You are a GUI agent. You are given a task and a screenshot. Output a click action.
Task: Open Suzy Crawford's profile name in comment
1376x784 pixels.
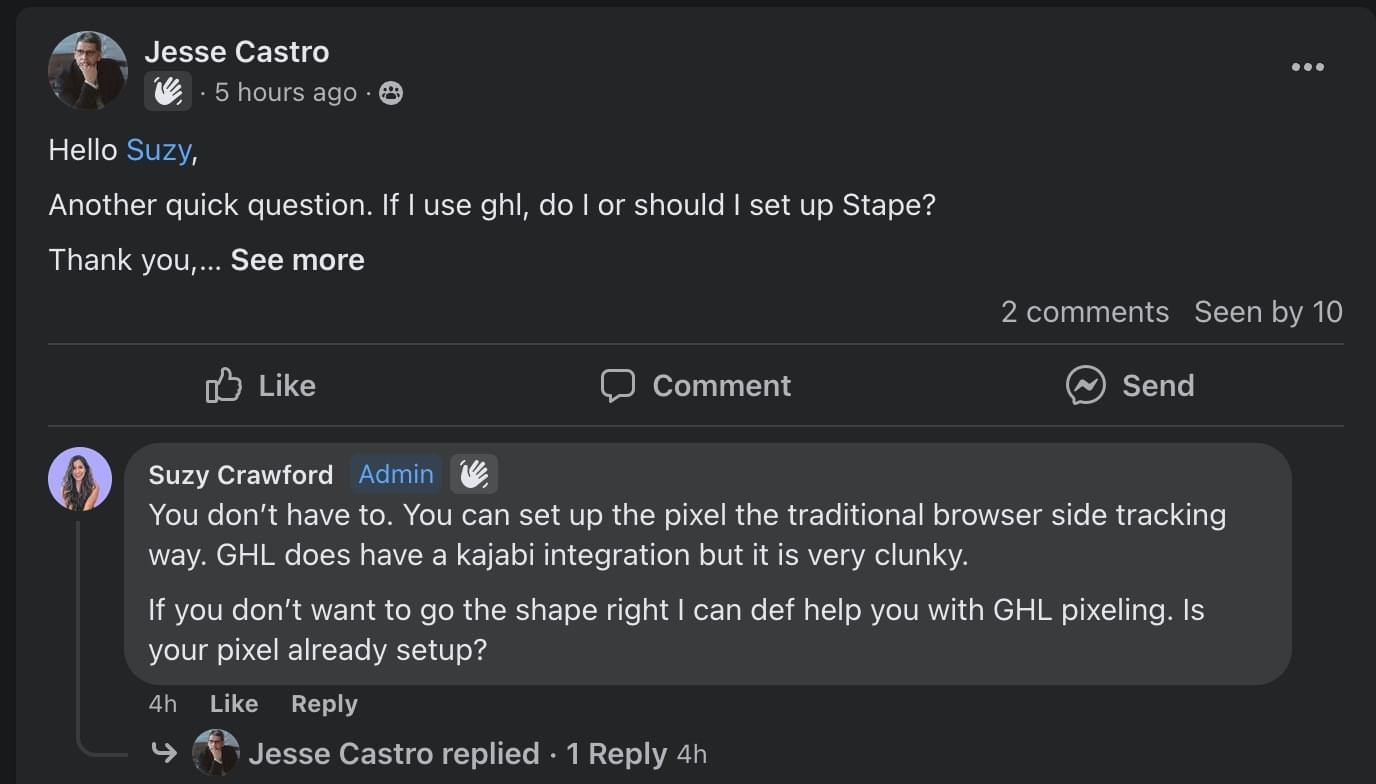pos(240,475)
